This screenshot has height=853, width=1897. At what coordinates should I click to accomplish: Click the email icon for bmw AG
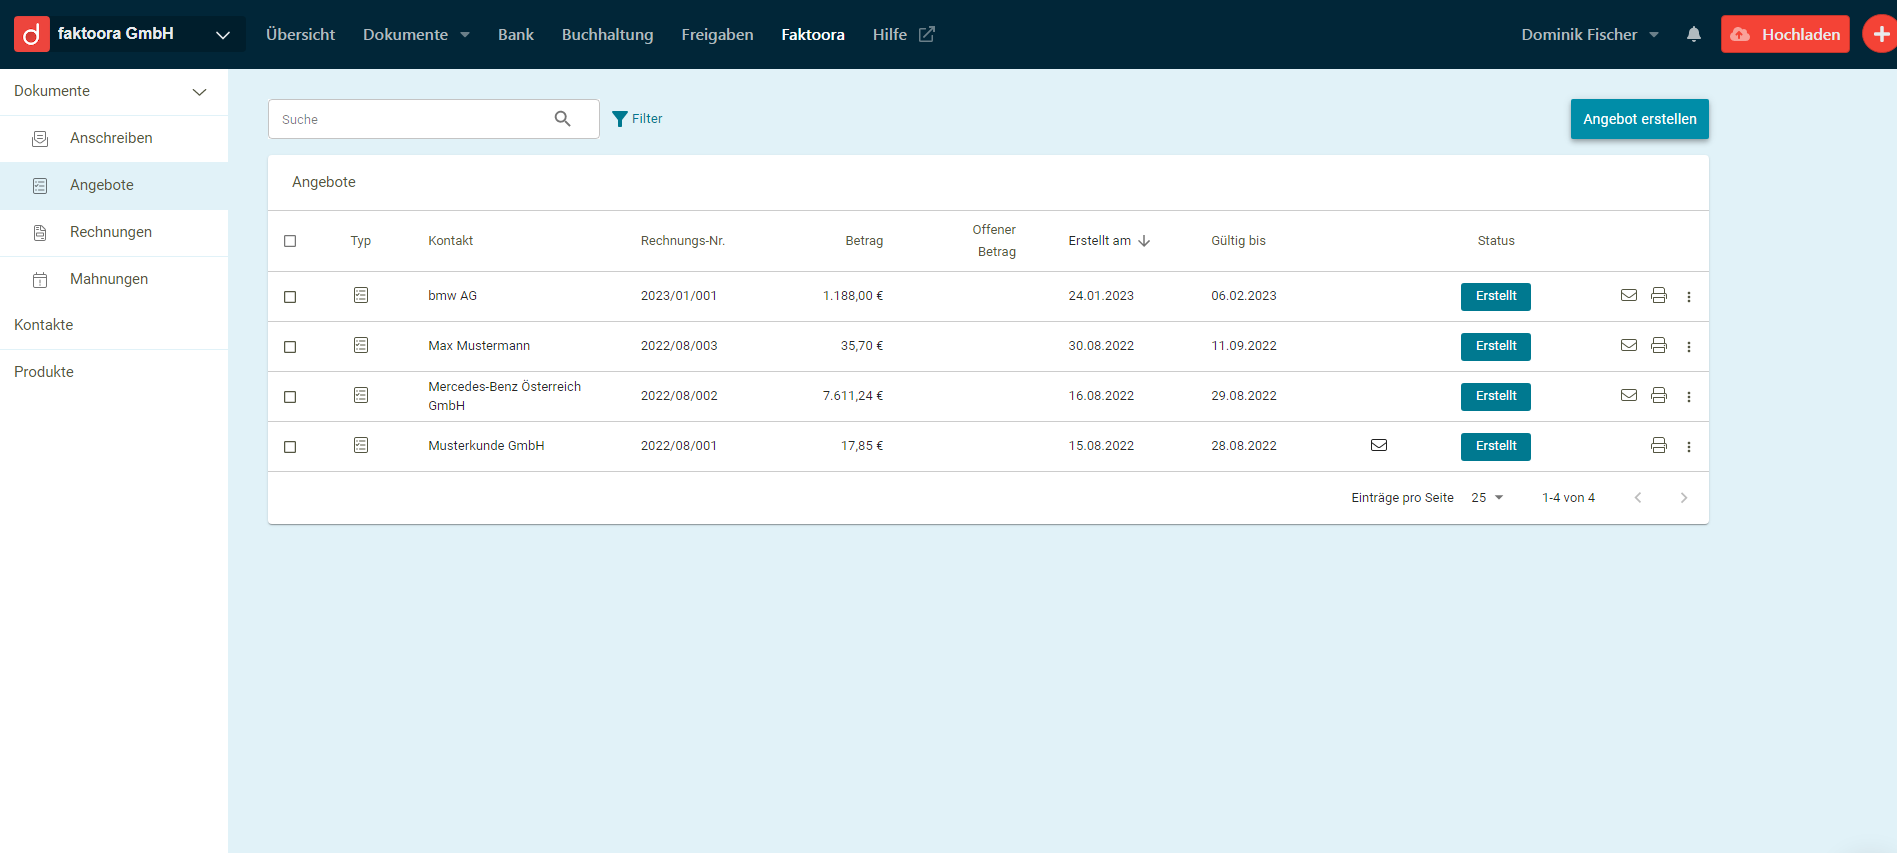click(x=1628, y=296)
